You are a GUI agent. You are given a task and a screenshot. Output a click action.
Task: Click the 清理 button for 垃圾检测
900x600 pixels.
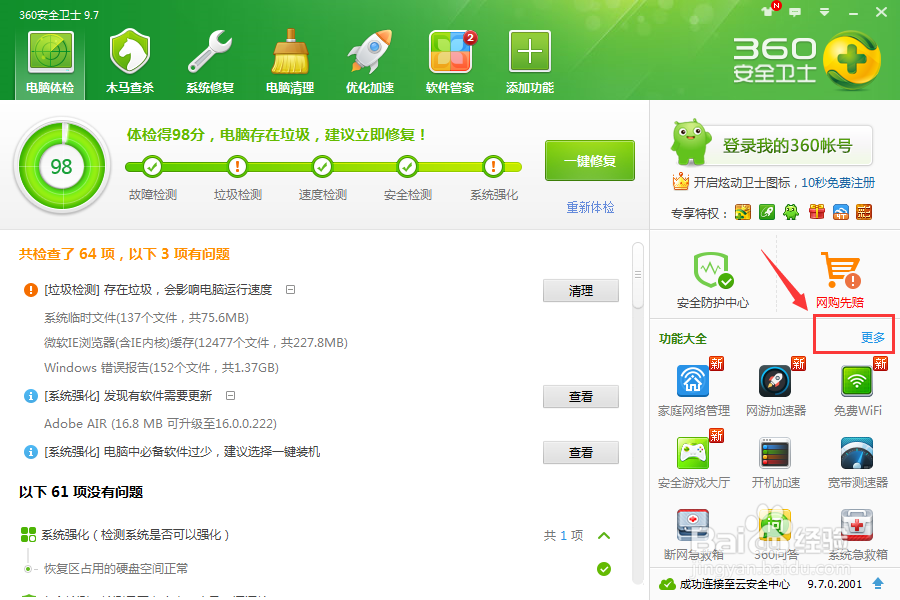point(581,291)
